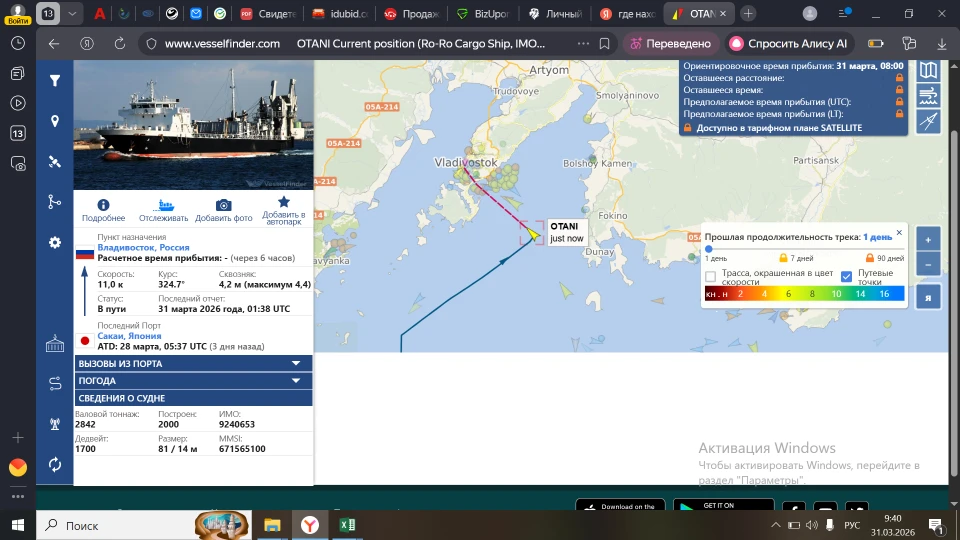The height and width of the screenshot is (540, 960).
Task: Expand the Weather section
Action: pyautogui.click(x=193, y=380)
